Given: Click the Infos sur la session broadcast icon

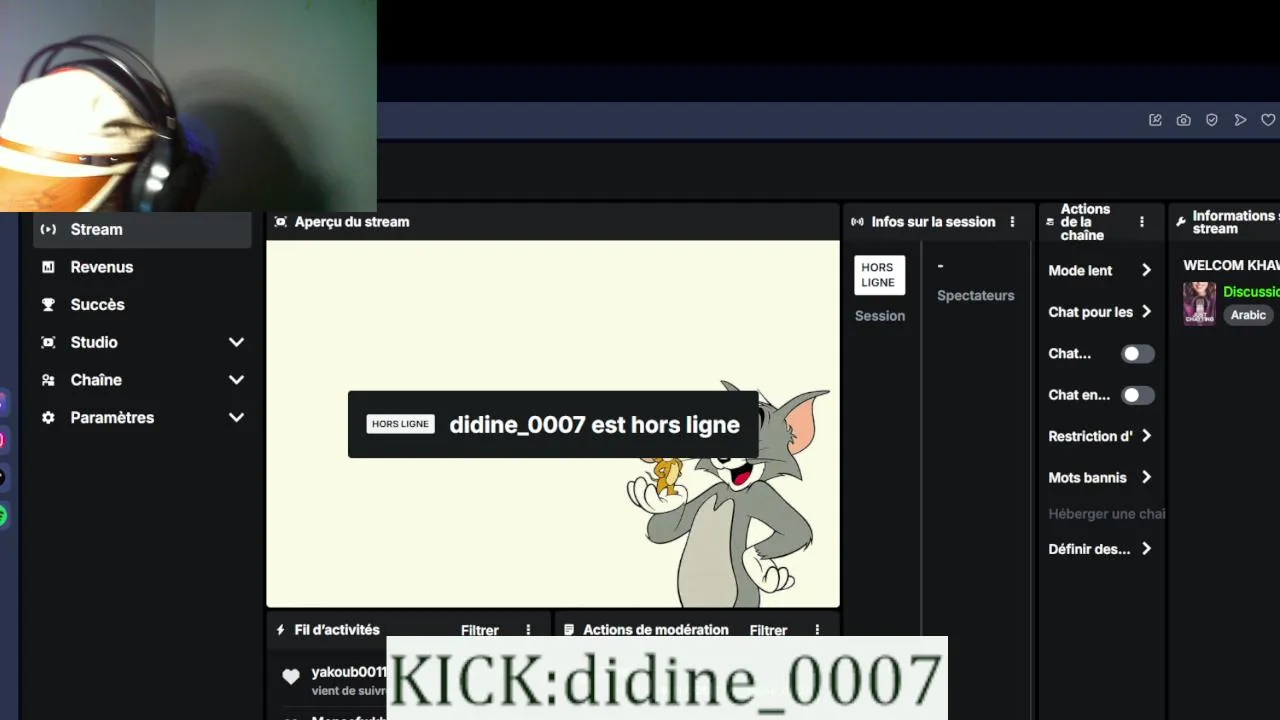Looking at the screenshot, I should (x=857, y=222).
